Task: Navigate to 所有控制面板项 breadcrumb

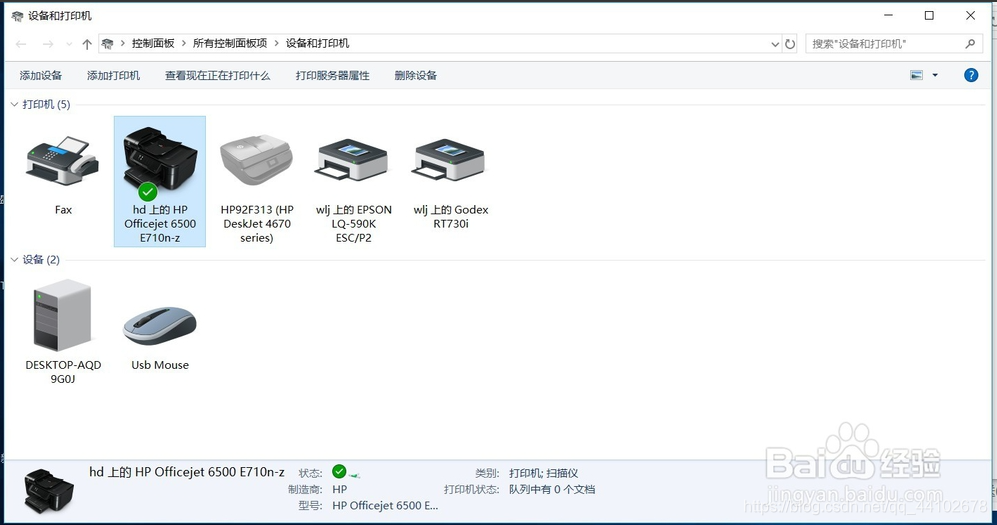Action: pyautogui.click(x=230, y=43)
